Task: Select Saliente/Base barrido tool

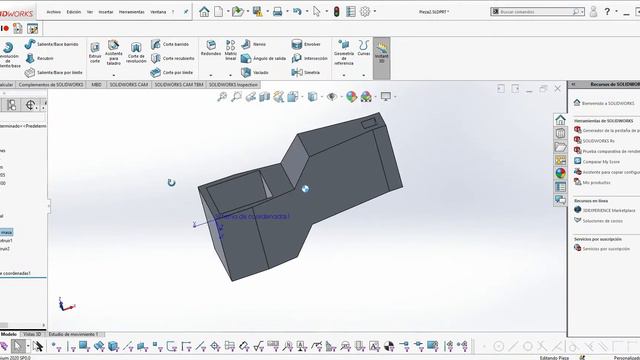Action: (51, 44)
